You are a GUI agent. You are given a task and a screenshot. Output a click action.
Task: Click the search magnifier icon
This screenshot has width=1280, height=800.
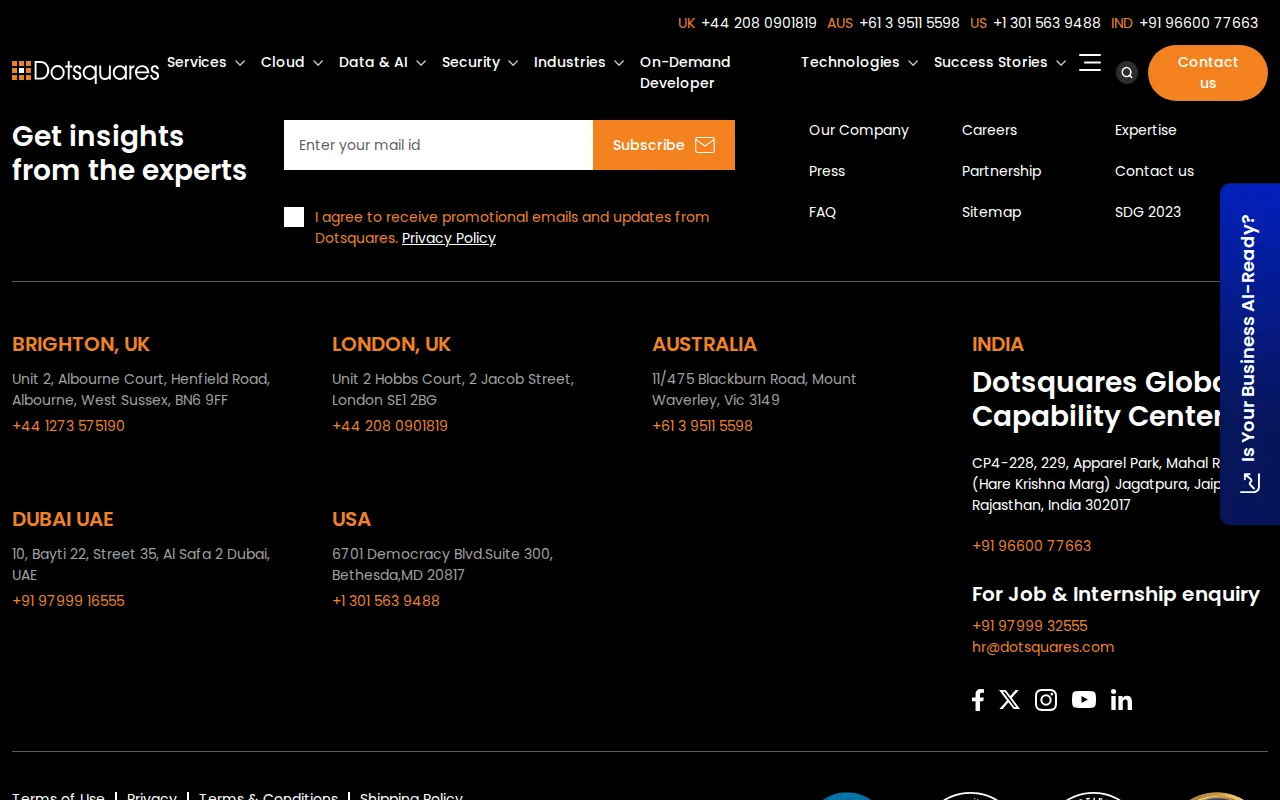coord(1127,72)
